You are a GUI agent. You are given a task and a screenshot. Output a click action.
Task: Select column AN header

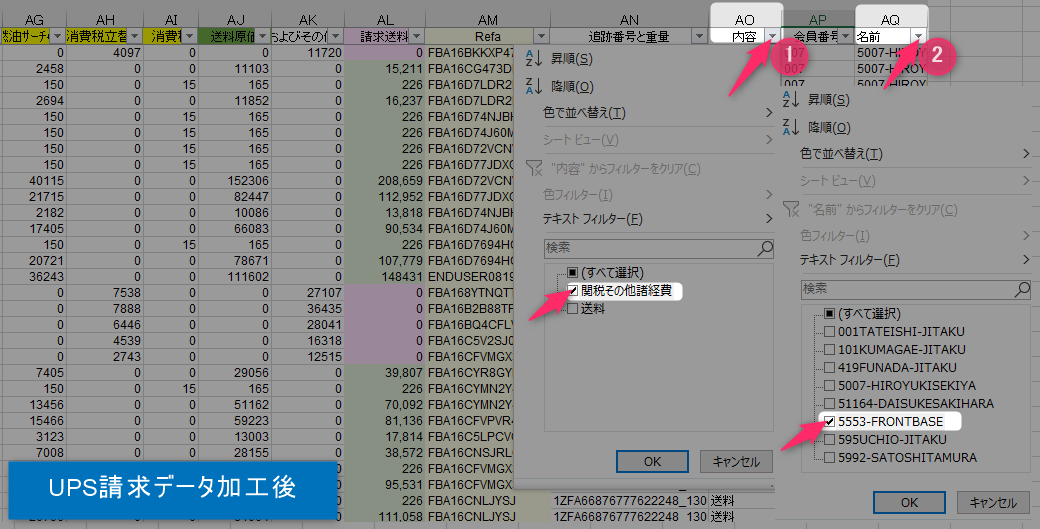(x=629, y=20)
